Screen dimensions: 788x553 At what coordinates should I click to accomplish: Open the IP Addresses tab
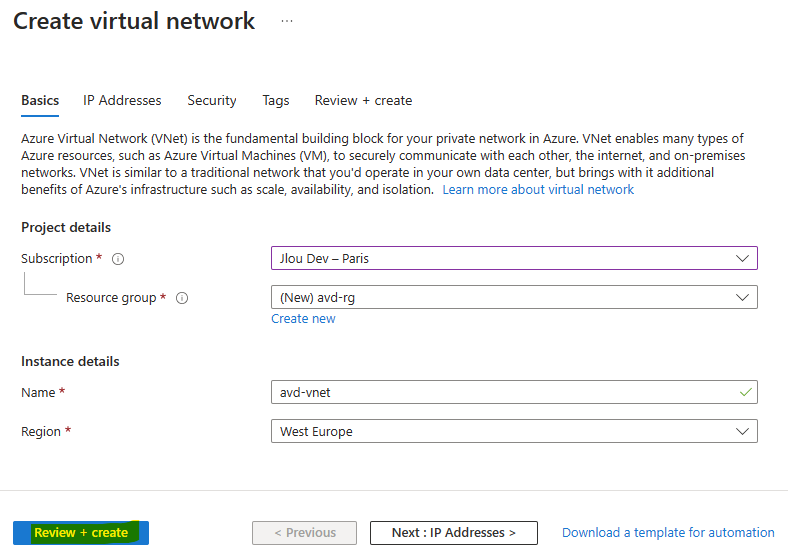pos(122,101)
